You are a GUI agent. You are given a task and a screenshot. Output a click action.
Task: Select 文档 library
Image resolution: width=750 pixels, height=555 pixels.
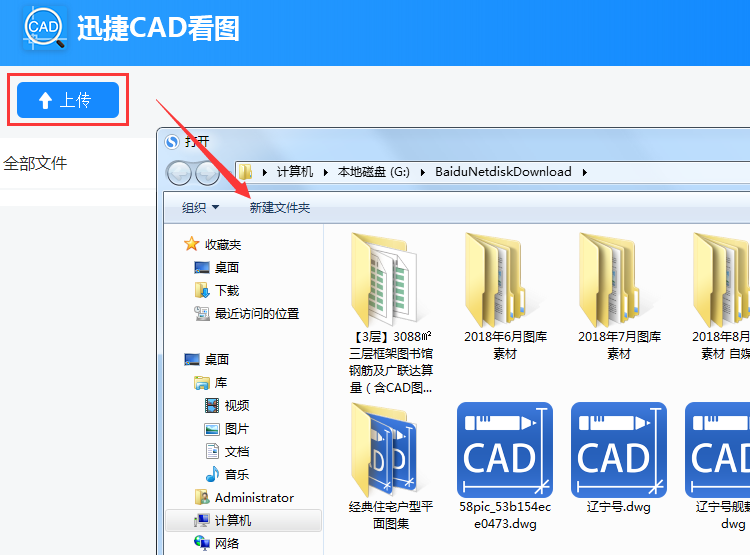tap(237, 452)
